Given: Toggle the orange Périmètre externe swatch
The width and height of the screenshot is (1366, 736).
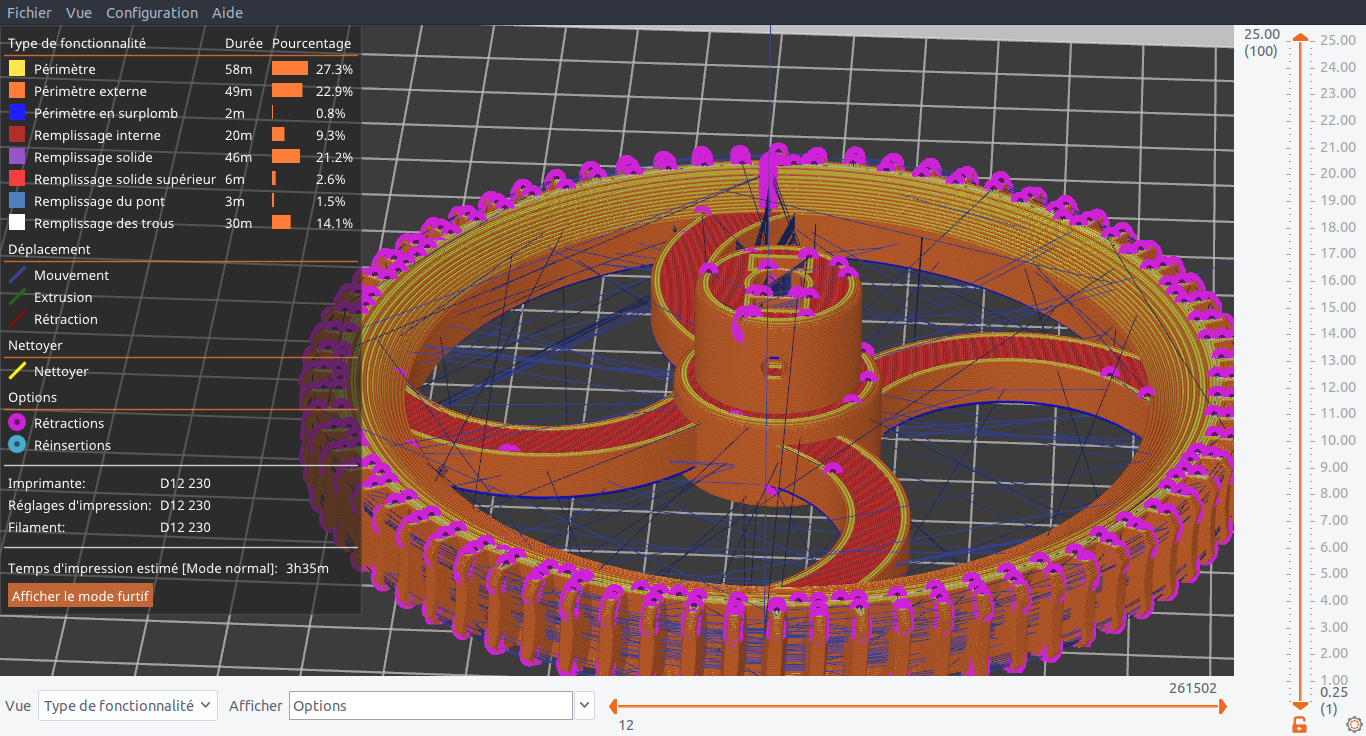Looking at the screenshot, I should pos(17,91).
